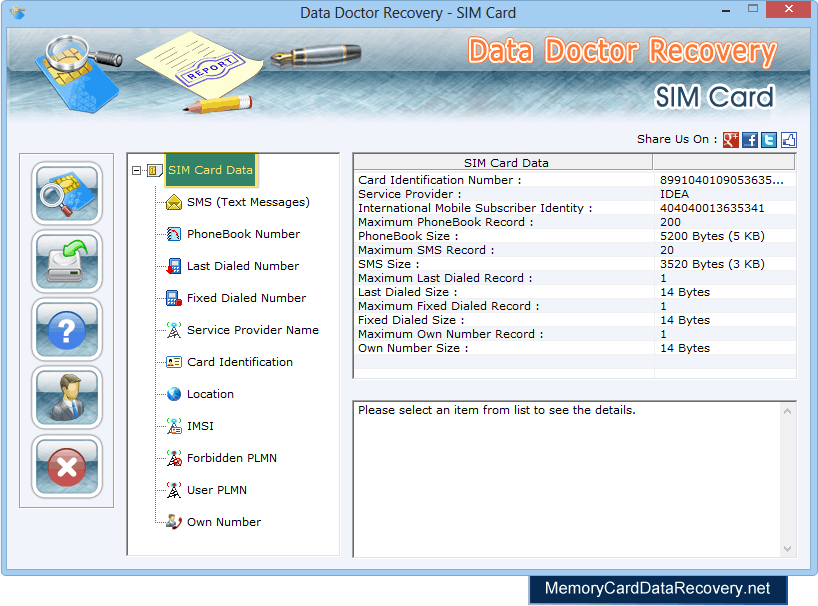Click the IMSI value 404040013635341
818x606 pixels.
[712, 208]
